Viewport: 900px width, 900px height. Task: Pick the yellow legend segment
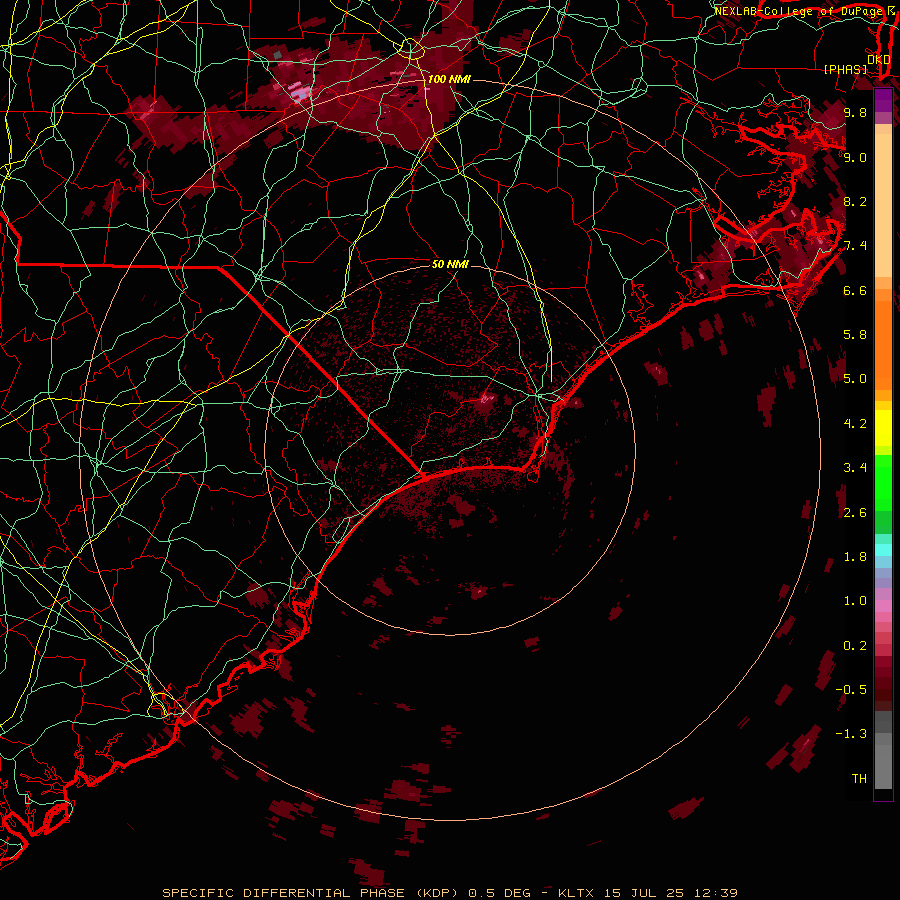[883, 428]
